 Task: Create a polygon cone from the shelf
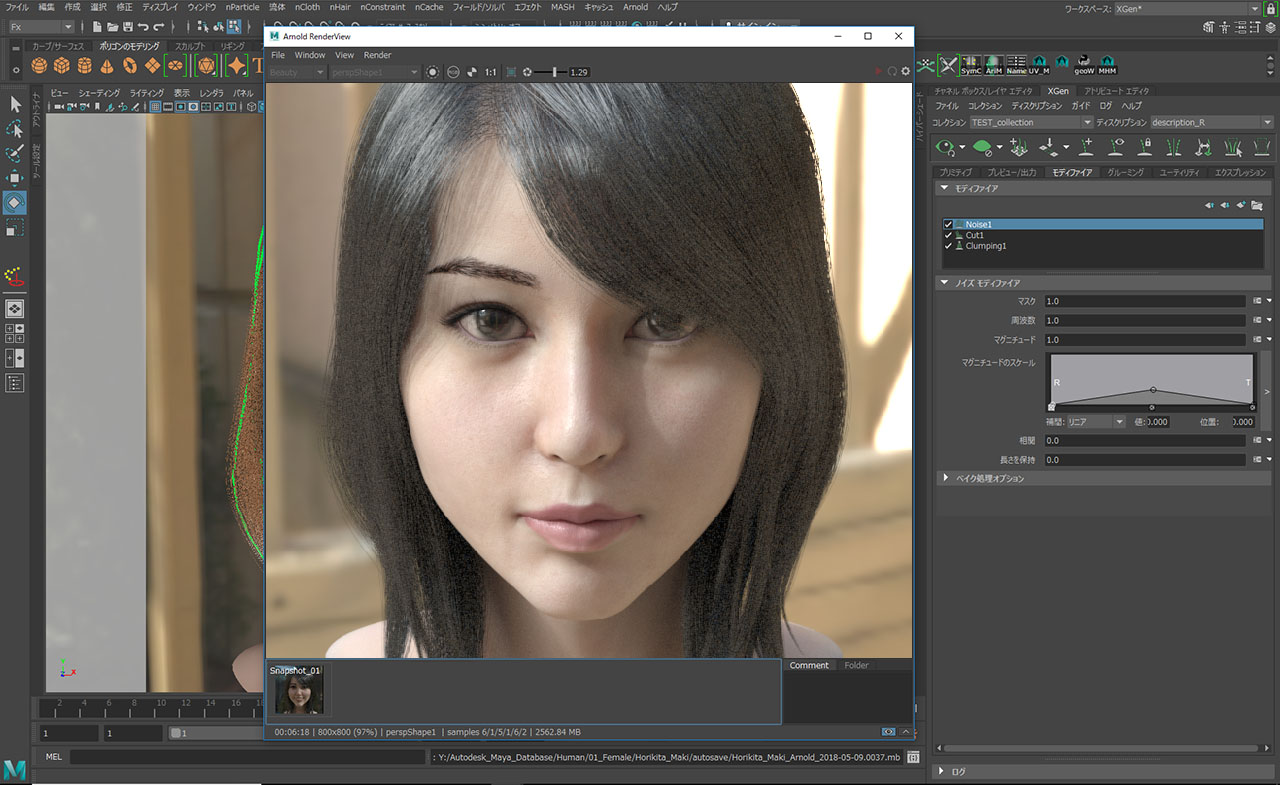tap(107, 65)
